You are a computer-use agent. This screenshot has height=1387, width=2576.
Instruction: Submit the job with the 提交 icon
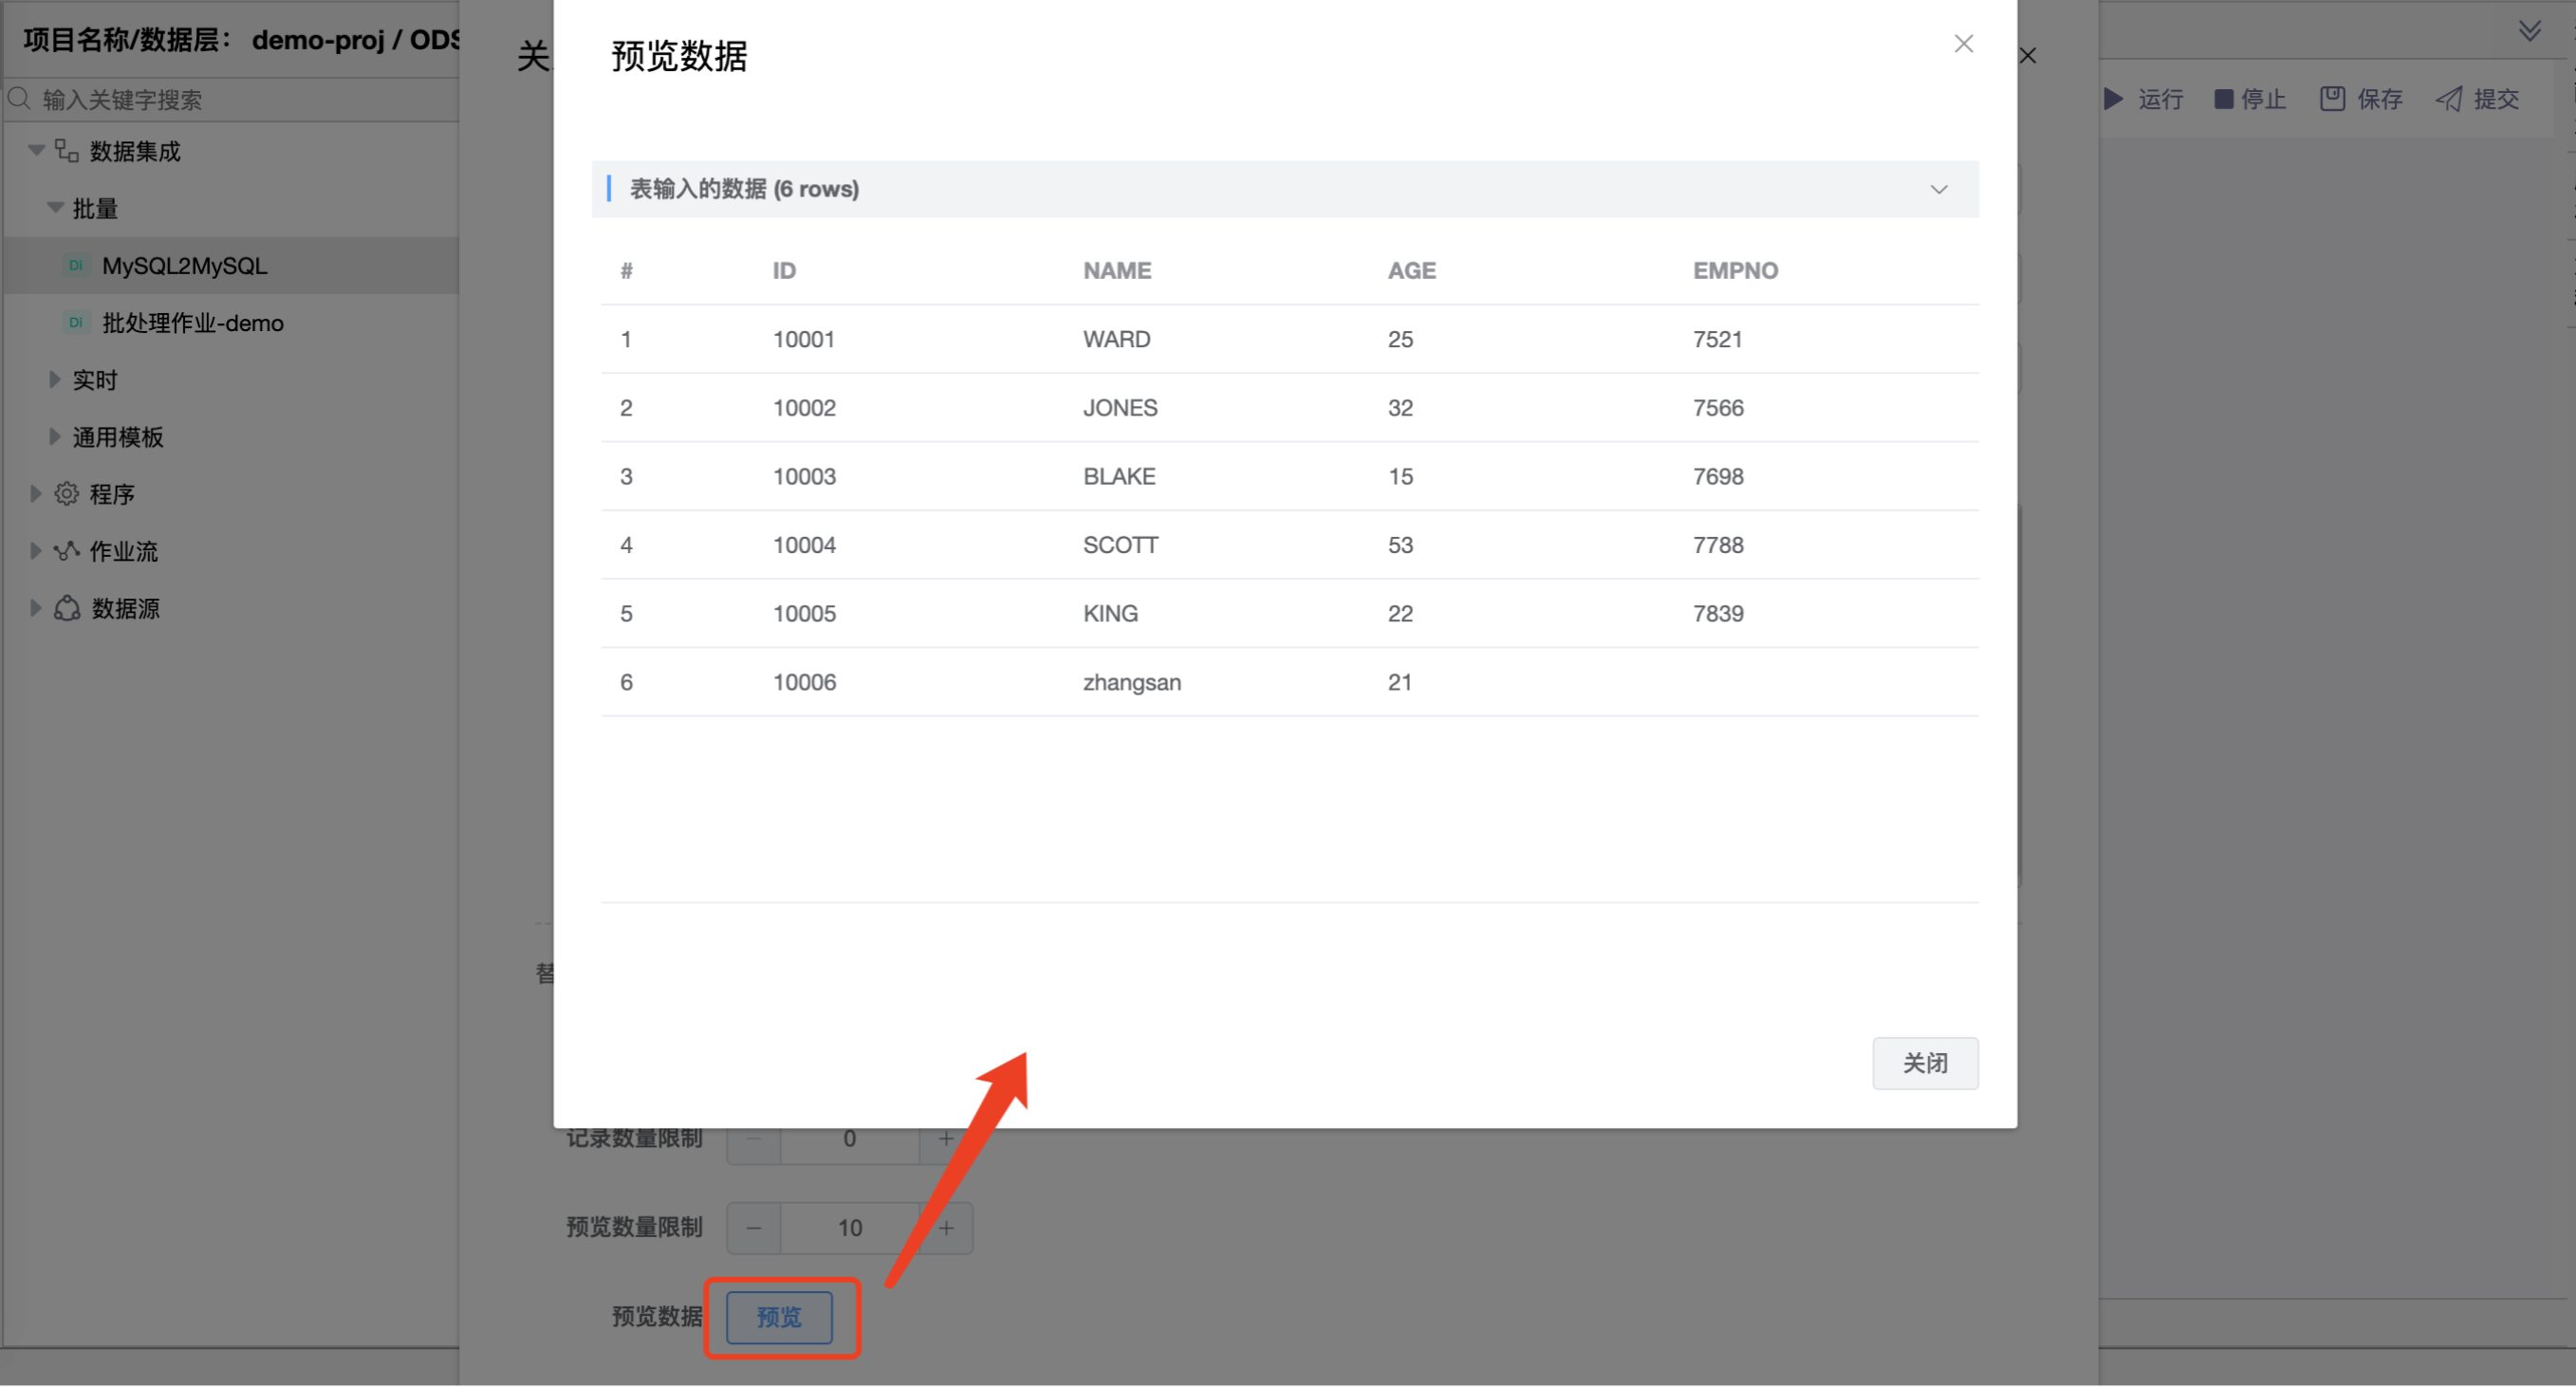click(2448, 98)
